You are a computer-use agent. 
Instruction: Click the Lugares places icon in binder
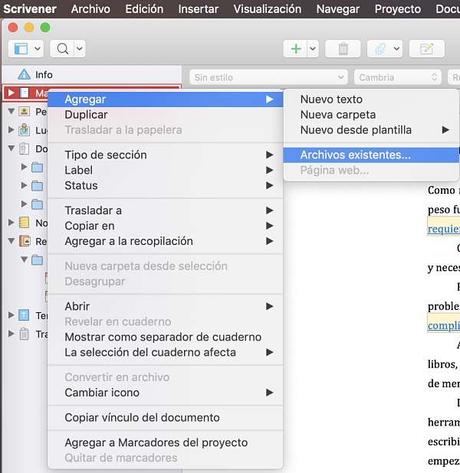(24, 130)
